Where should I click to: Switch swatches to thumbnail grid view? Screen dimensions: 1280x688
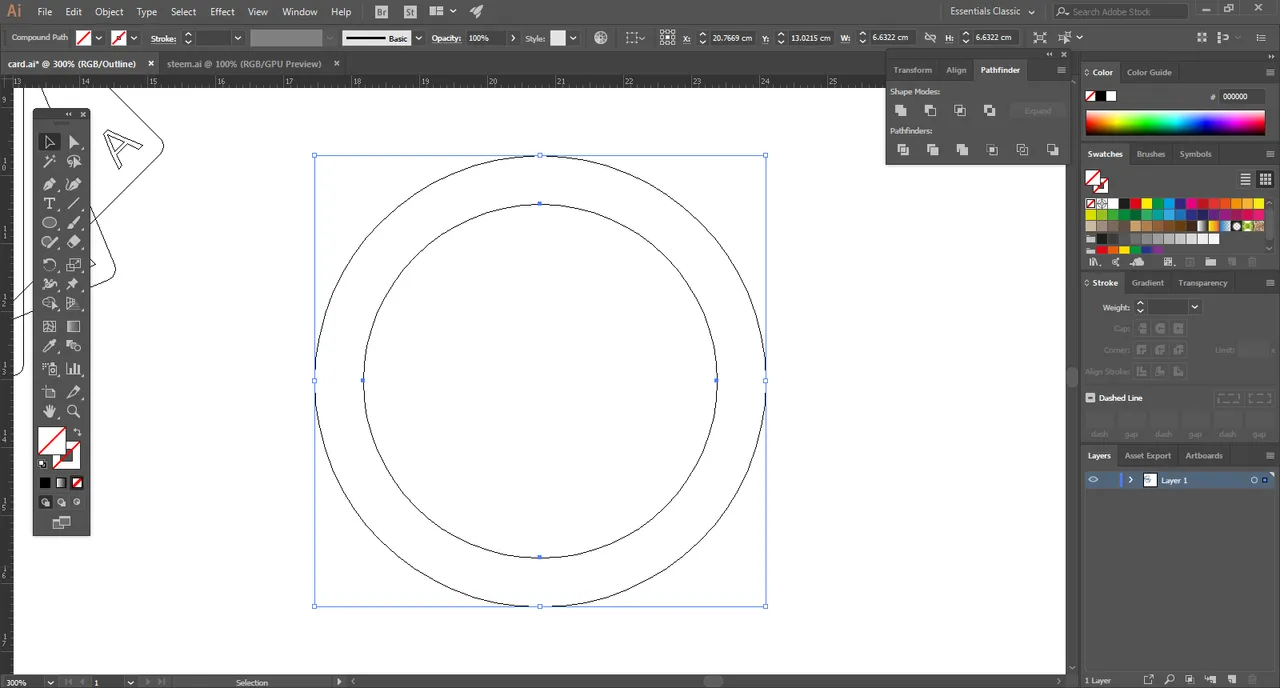click(x=1266, y=180)
